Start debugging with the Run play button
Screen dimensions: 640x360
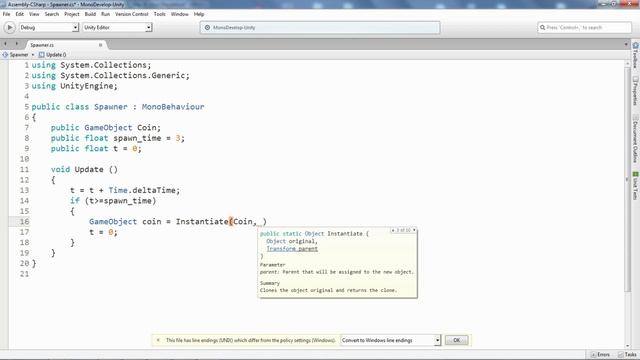9,27
